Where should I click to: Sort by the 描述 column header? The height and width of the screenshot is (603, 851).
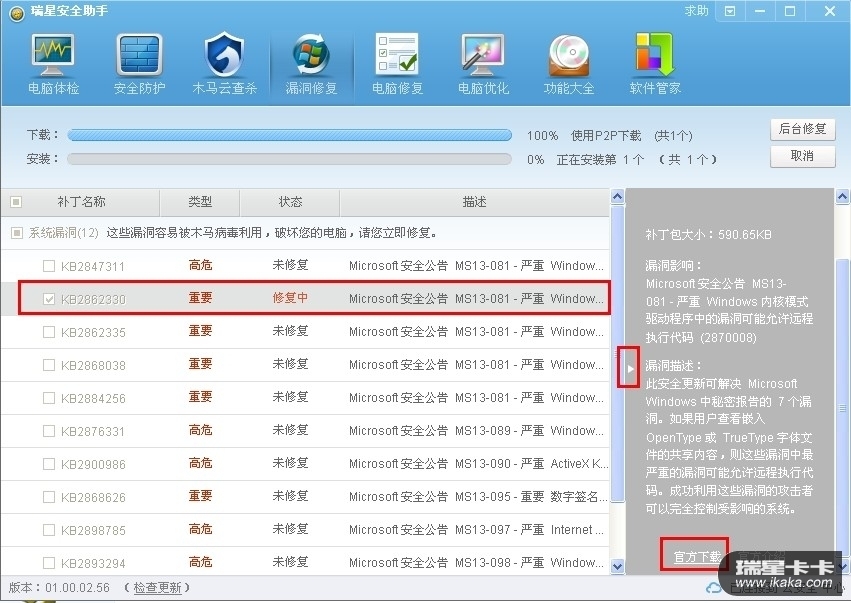[x=474, y=202]
